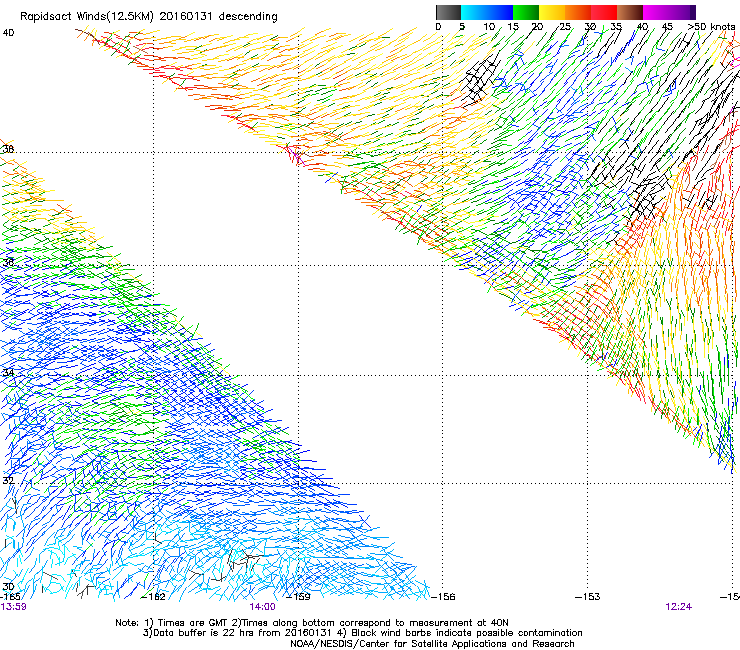Click the latitude label '32' on the left axis
This screenshot has width=740, height=650.
pos(8,481)
